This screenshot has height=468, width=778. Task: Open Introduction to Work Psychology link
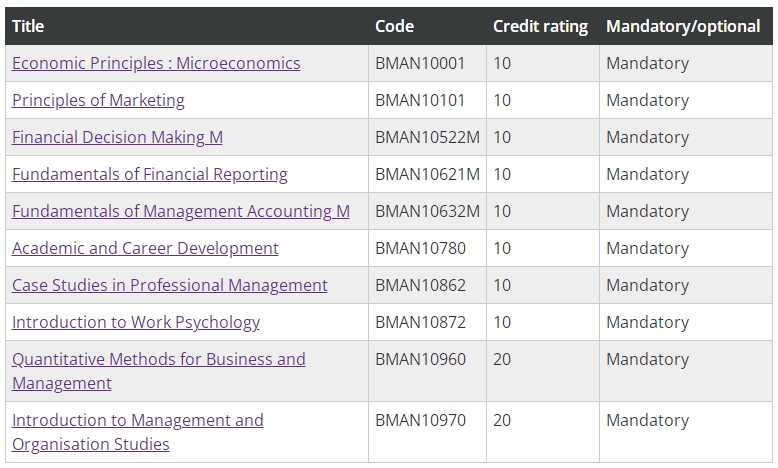[x=135, y=322]
